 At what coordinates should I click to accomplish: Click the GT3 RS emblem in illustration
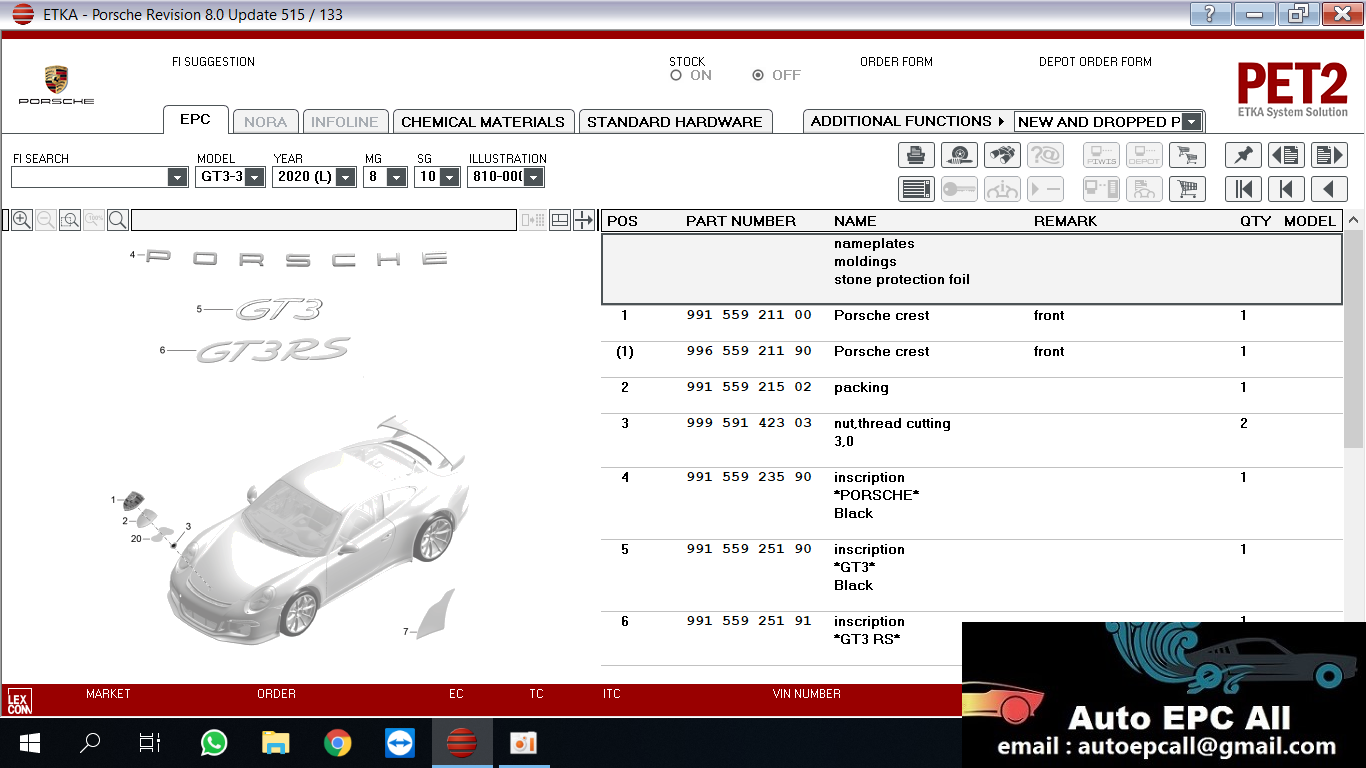pos(273,351)
